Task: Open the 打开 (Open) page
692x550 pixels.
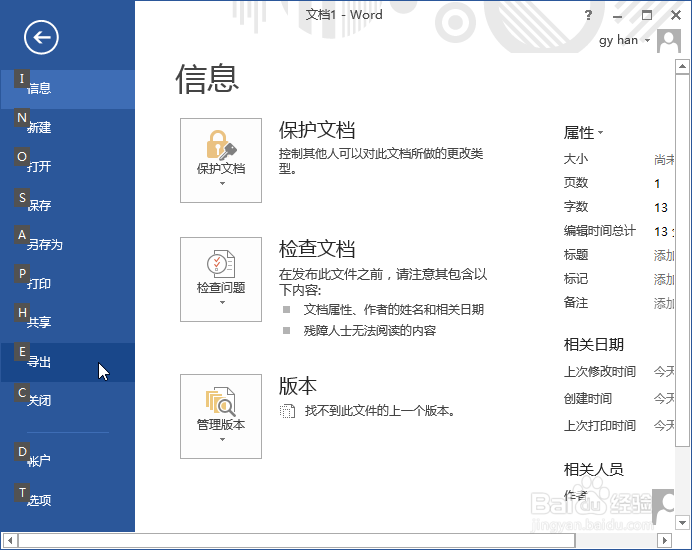Action: tap(68, 167)
